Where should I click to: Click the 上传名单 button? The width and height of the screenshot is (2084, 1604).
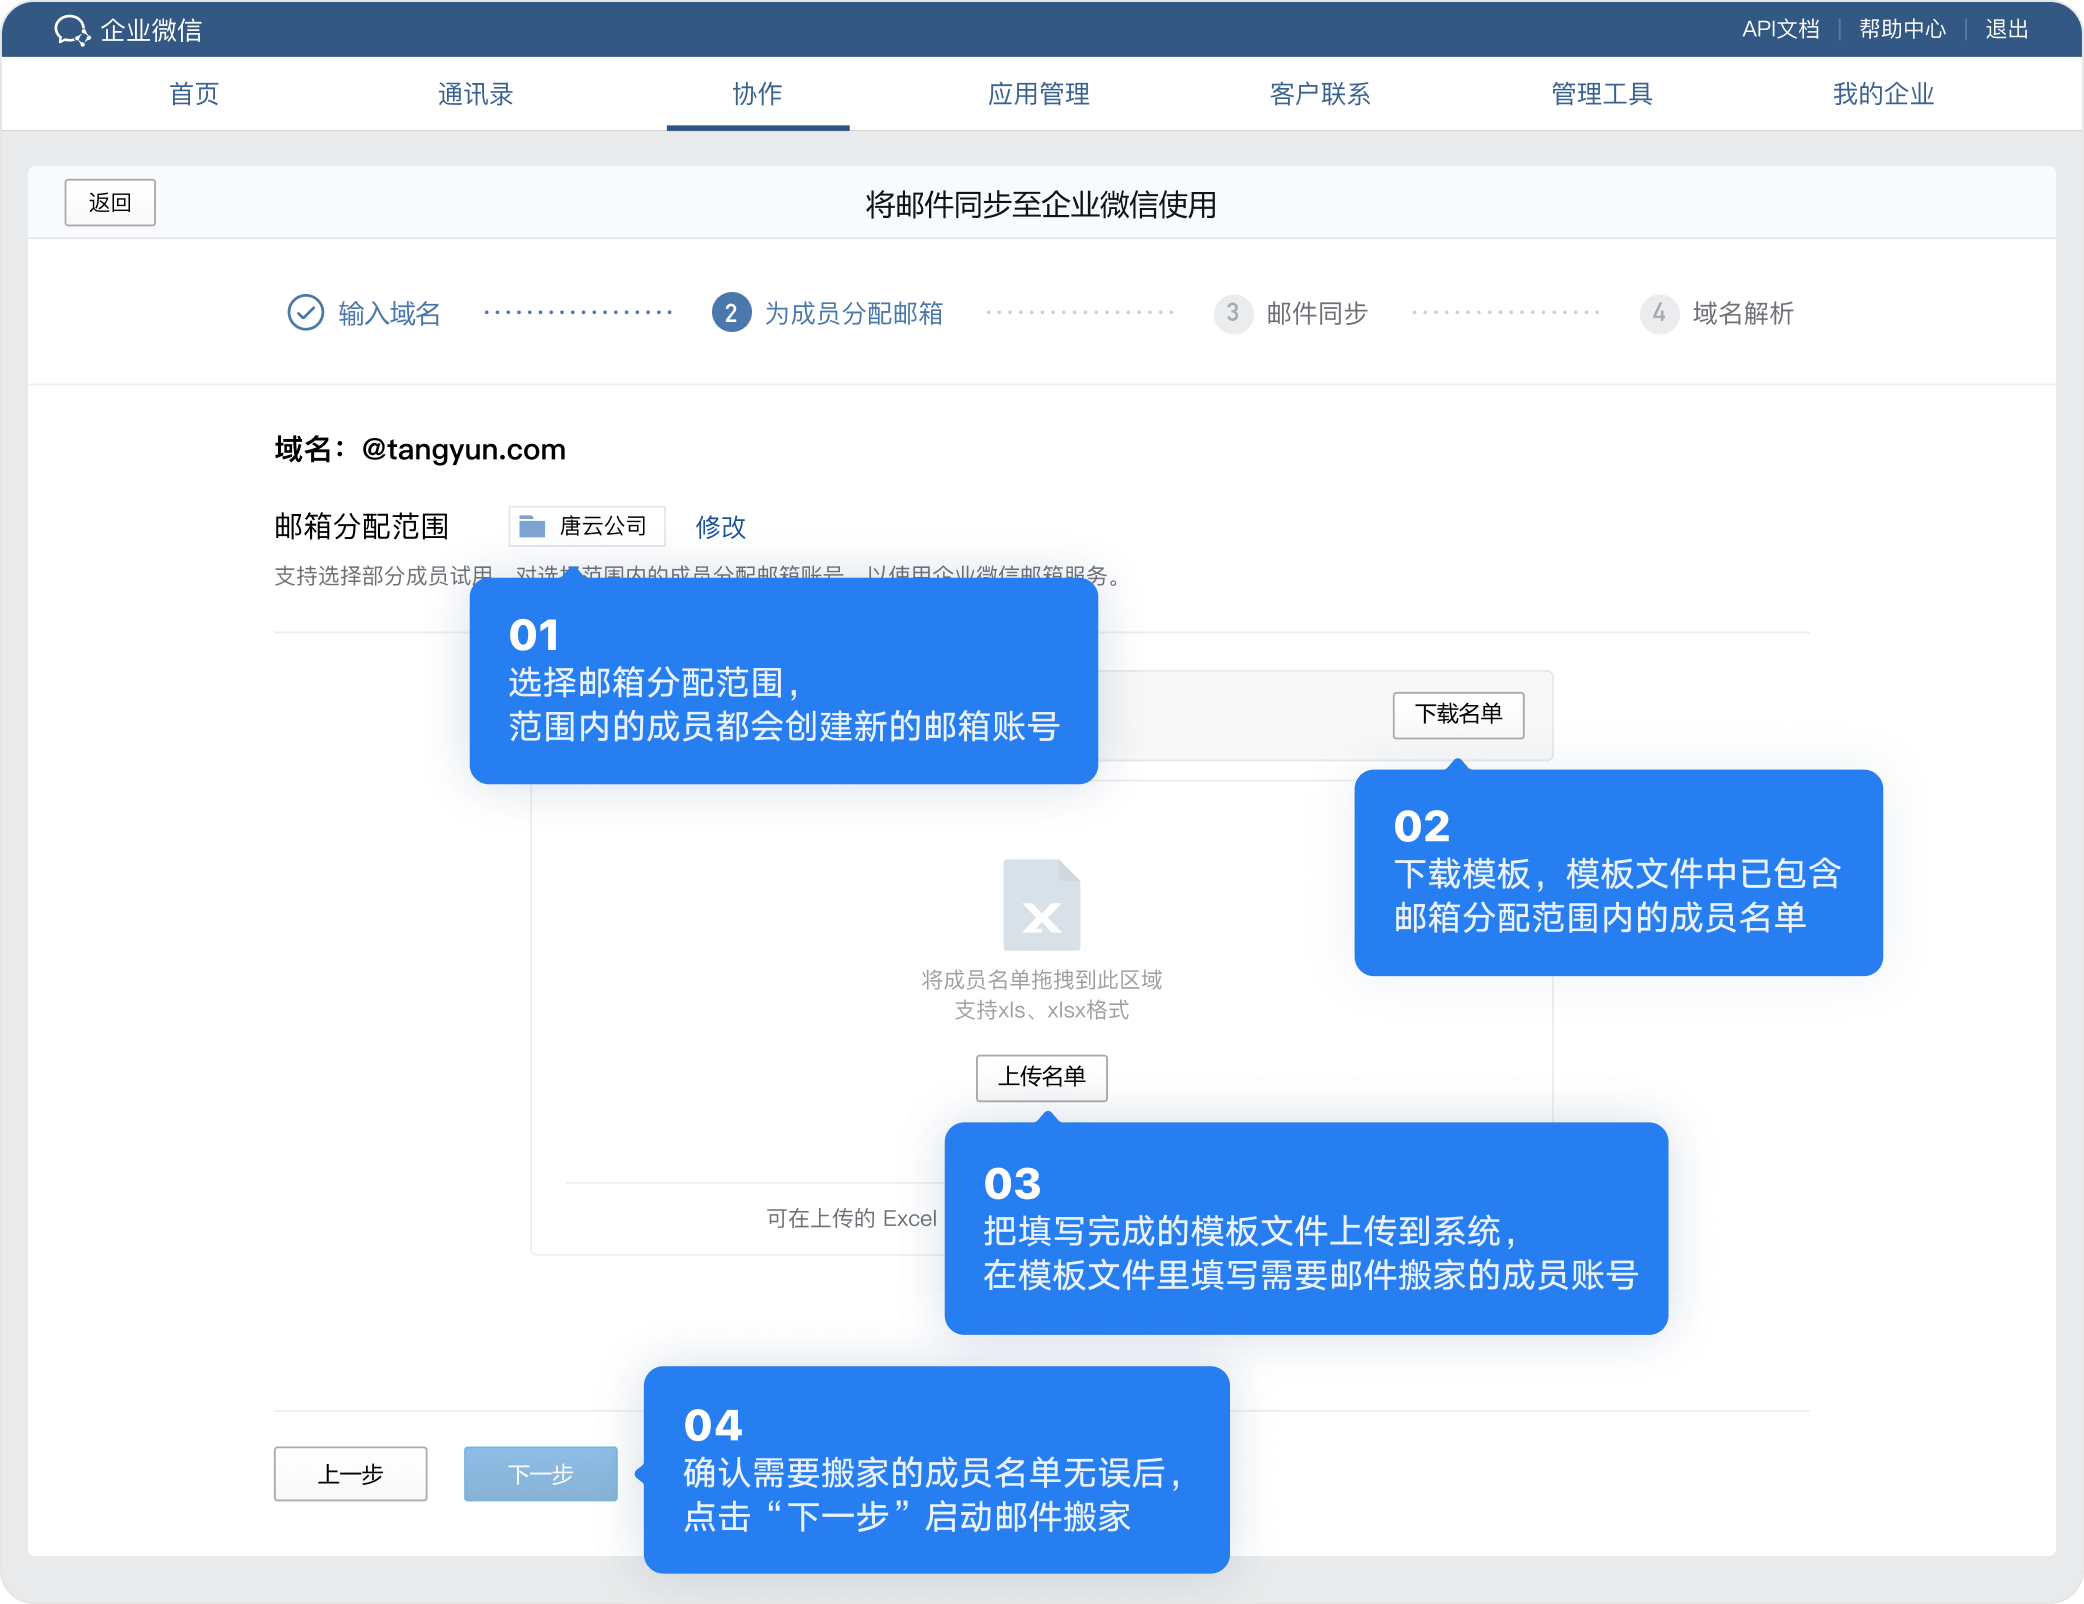(1041, 1077)
